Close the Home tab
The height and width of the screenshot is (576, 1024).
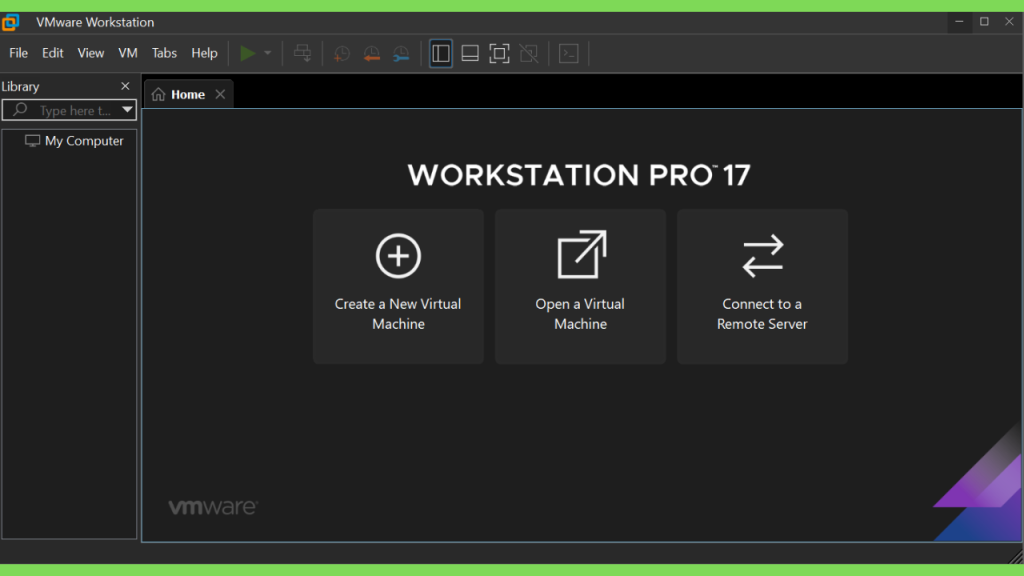tap(221, 95)
